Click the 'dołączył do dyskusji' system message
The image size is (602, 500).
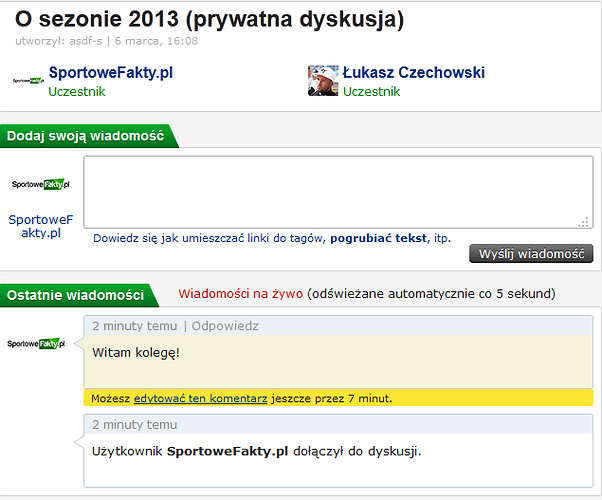[x=256, y=451]
